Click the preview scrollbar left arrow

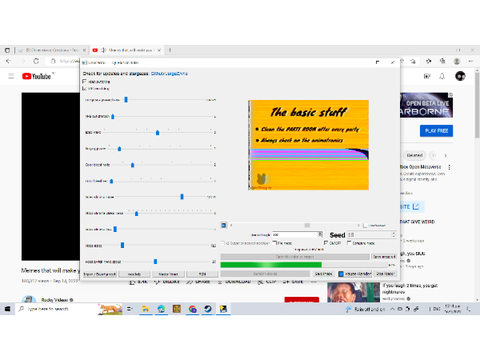(x=231, y=225)
